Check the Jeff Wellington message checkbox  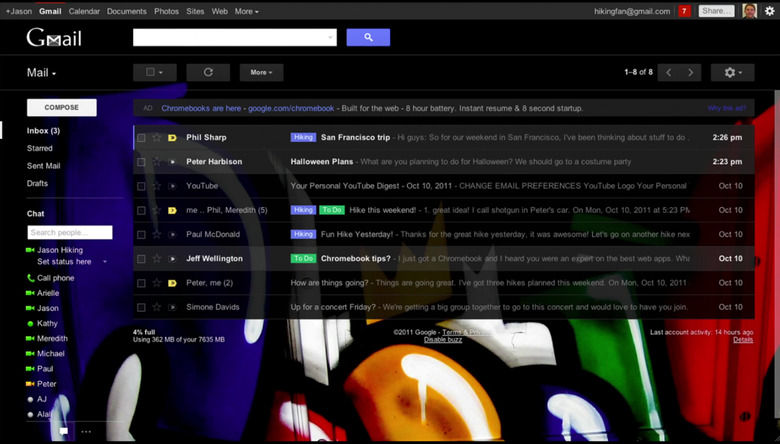(x=141, y=259)
